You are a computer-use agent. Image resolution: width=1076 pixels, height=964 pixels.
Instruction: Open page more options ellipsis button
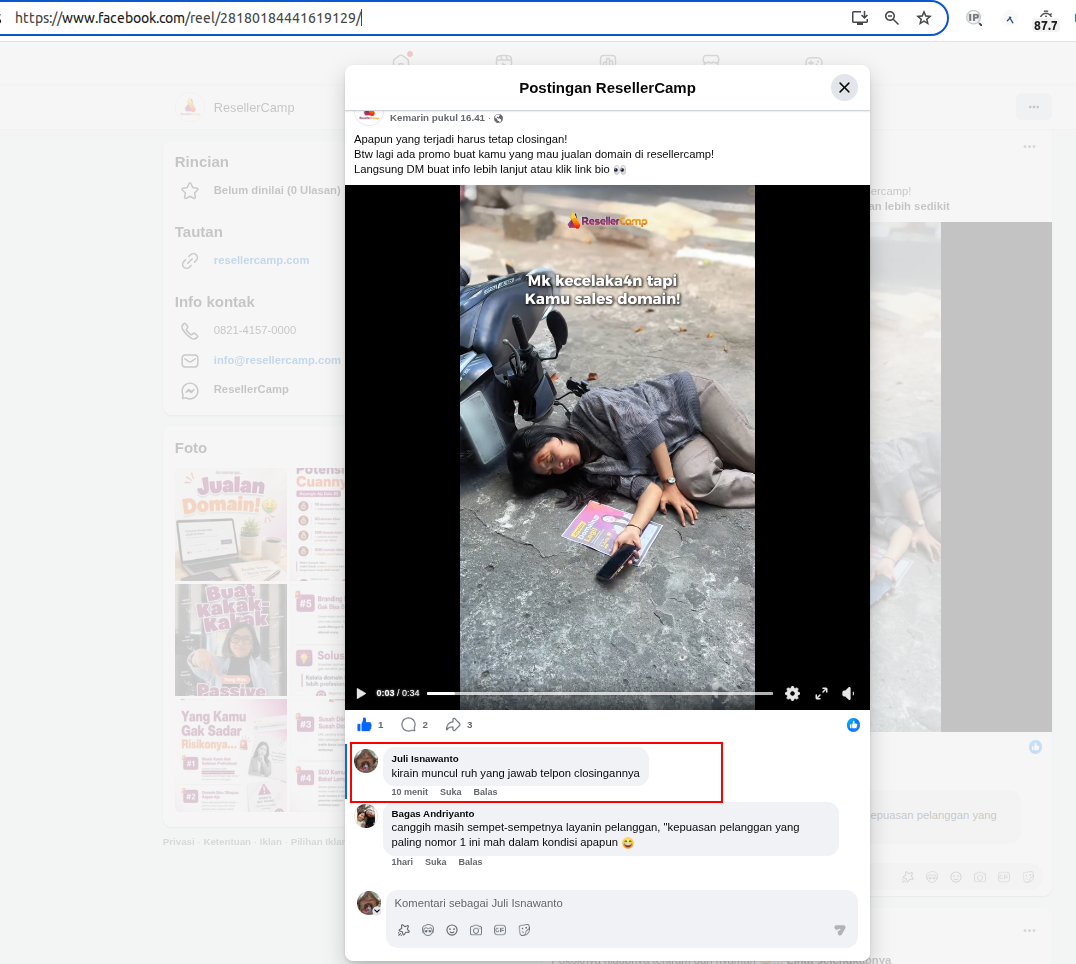pos(1033,107)
